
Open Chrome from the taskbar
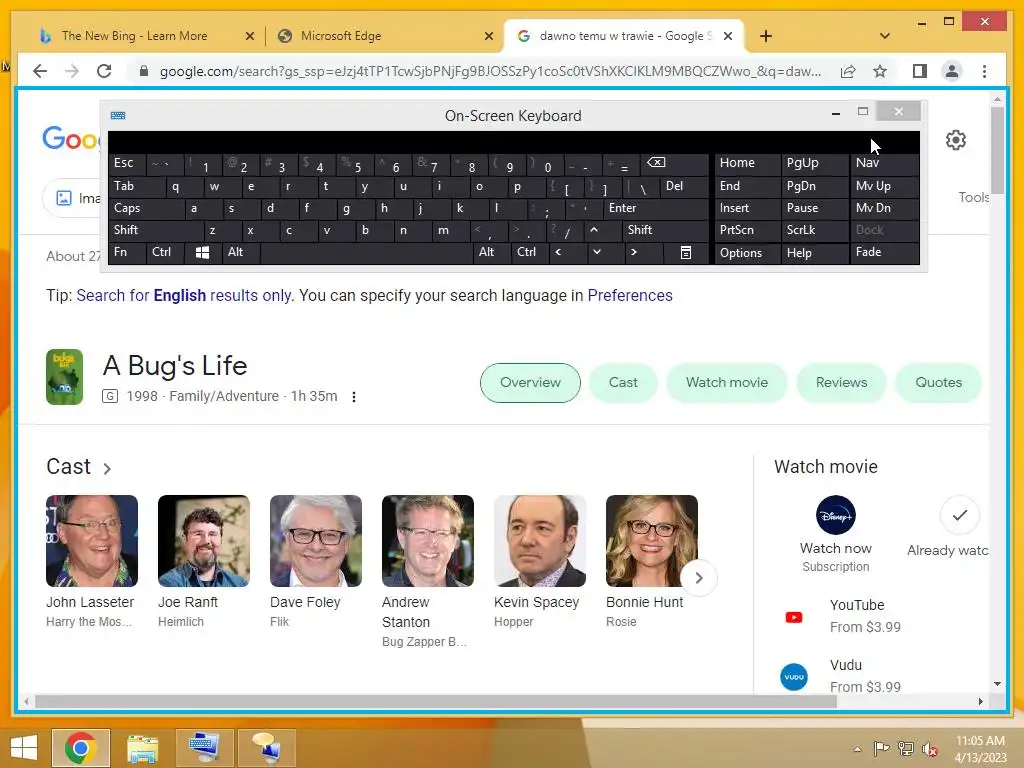(x=80, y=748)
